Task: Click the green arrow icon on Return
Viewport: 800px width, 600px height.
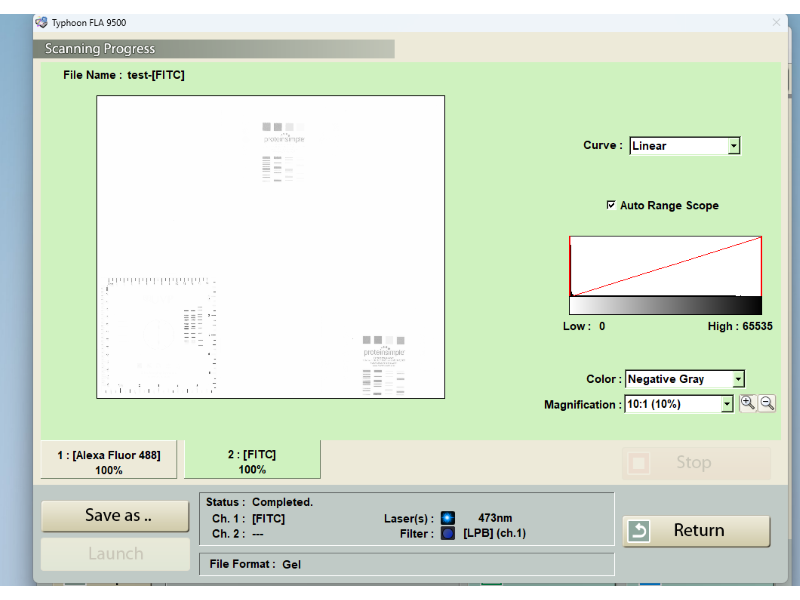Action: (638, 531)
